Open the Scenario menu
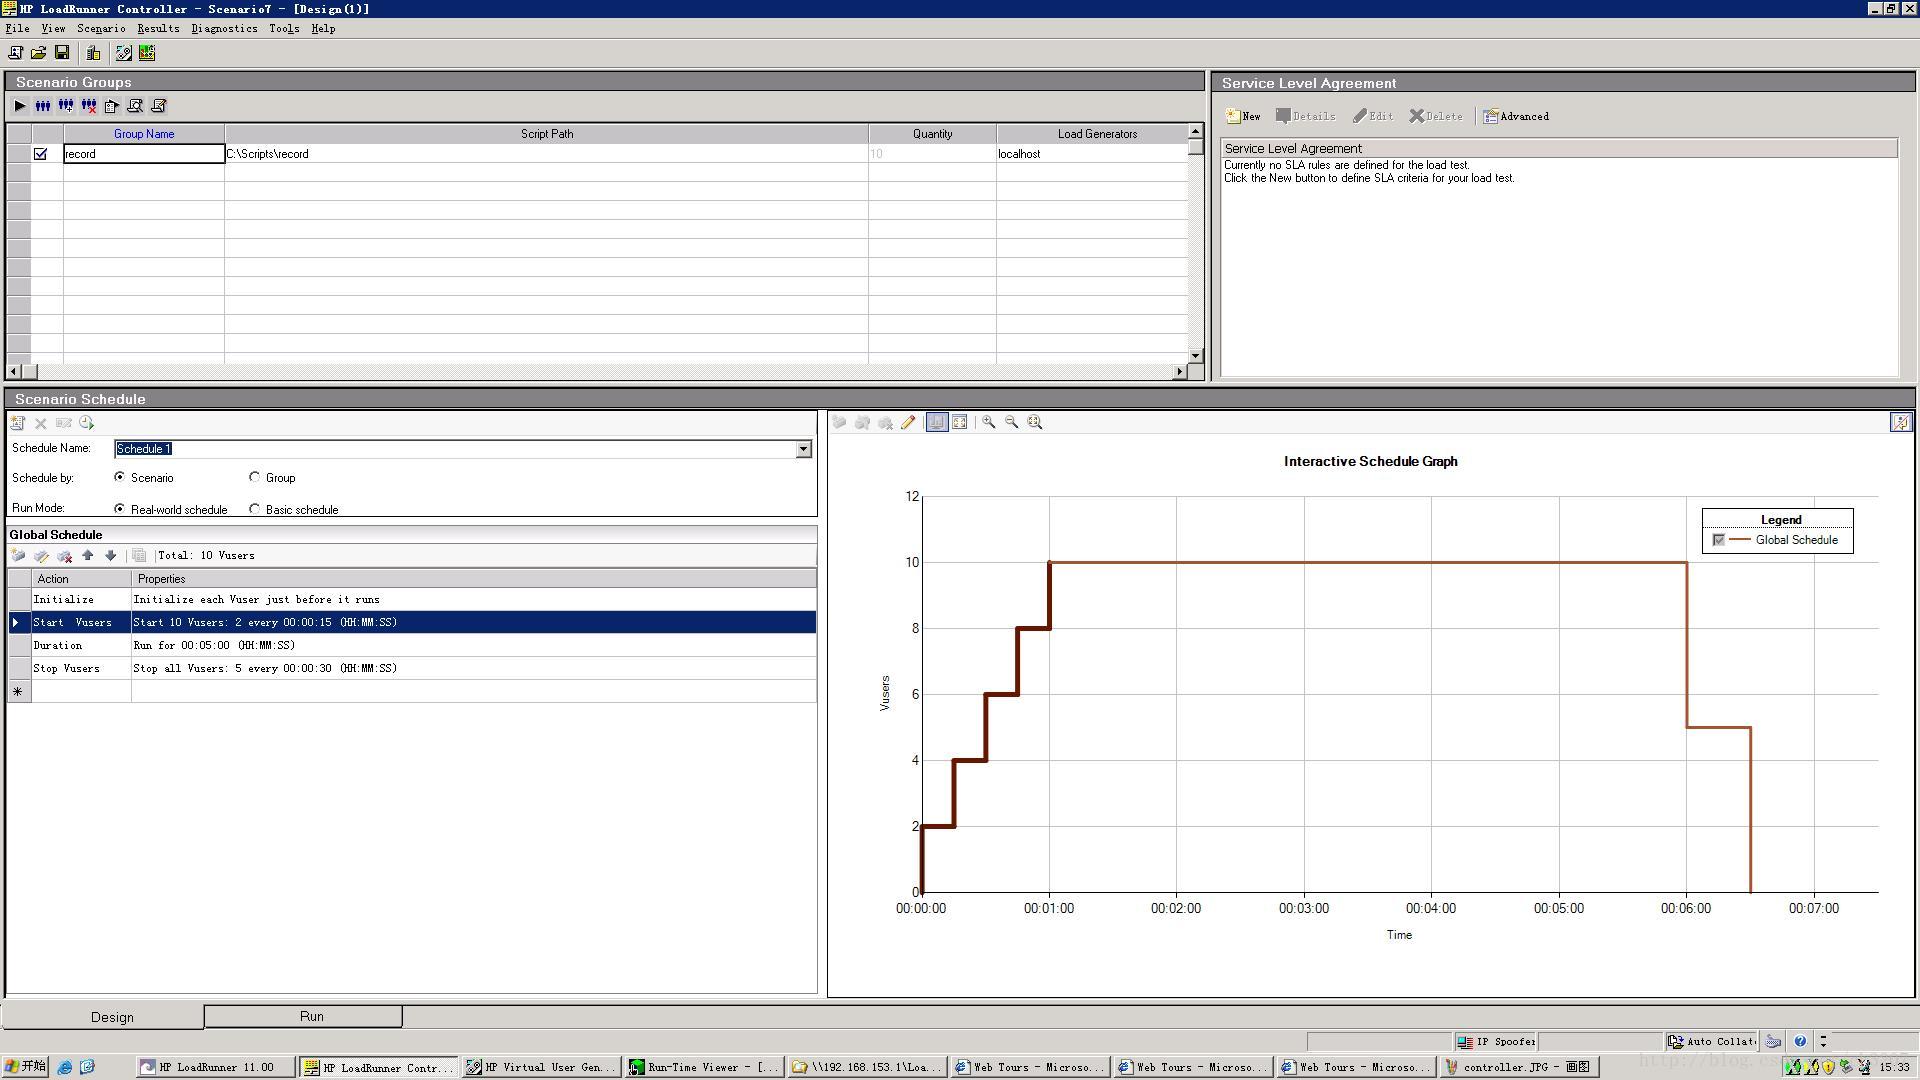 click(101, 29)
